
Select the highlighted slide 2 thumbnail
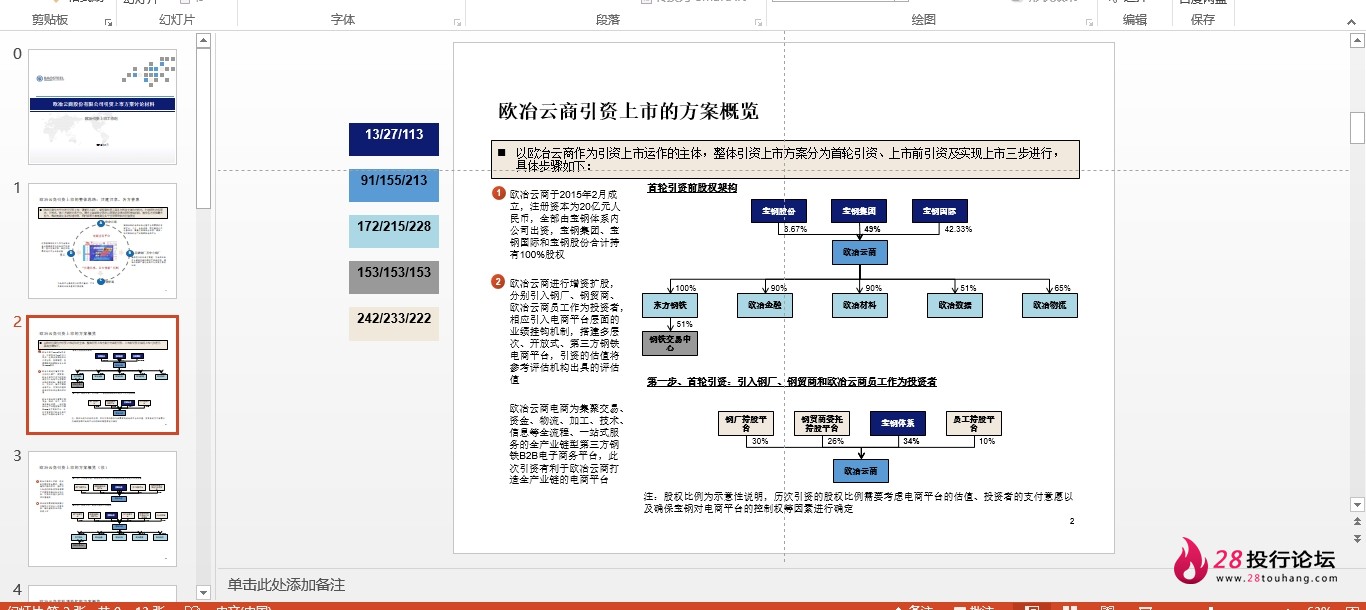103,375
